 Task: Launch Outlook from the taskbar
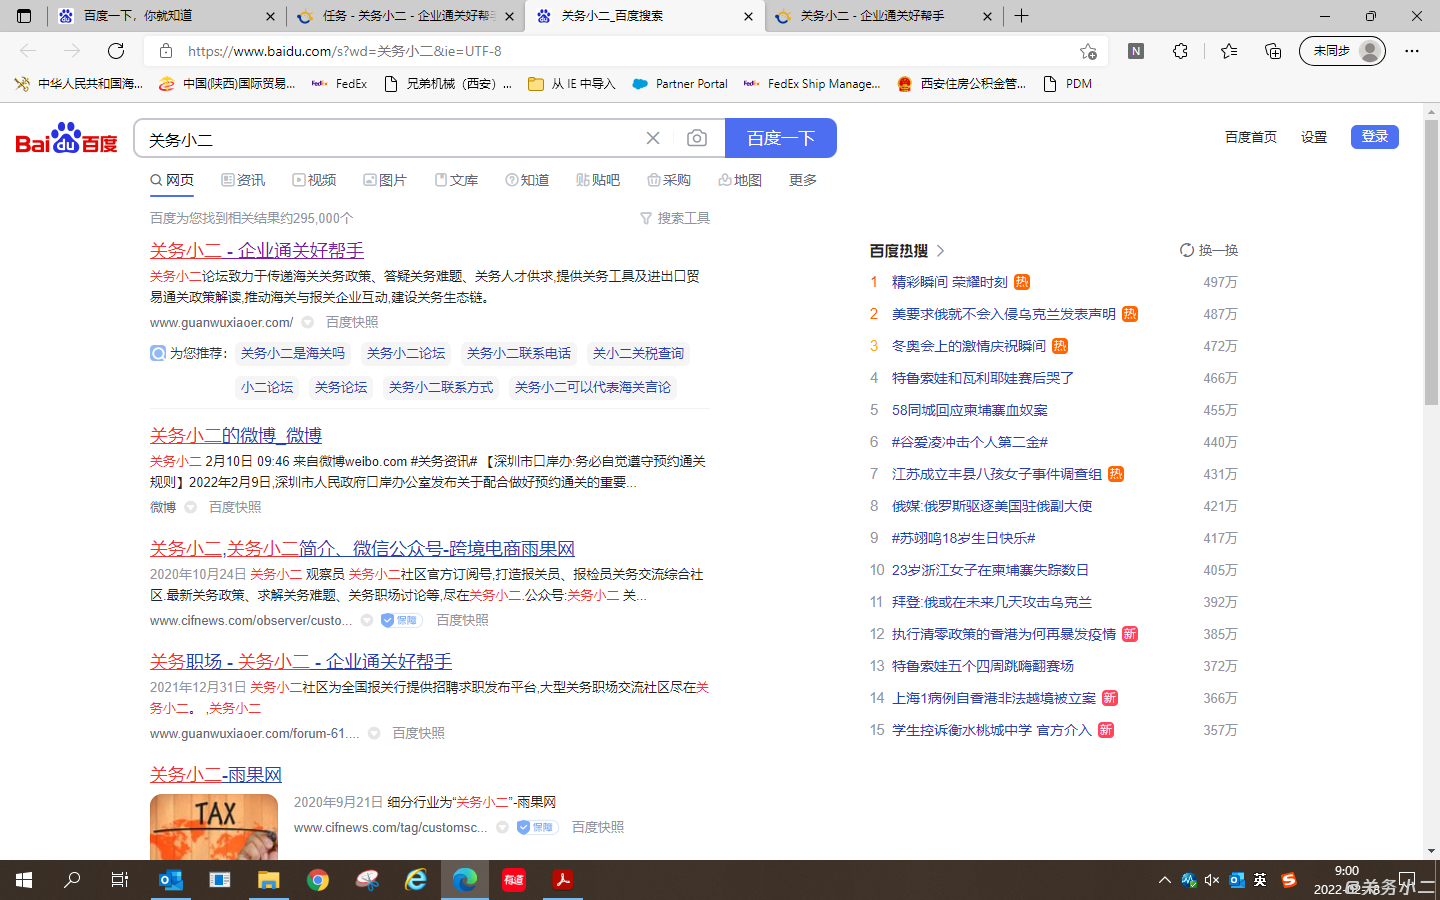[x=171, y=880]
